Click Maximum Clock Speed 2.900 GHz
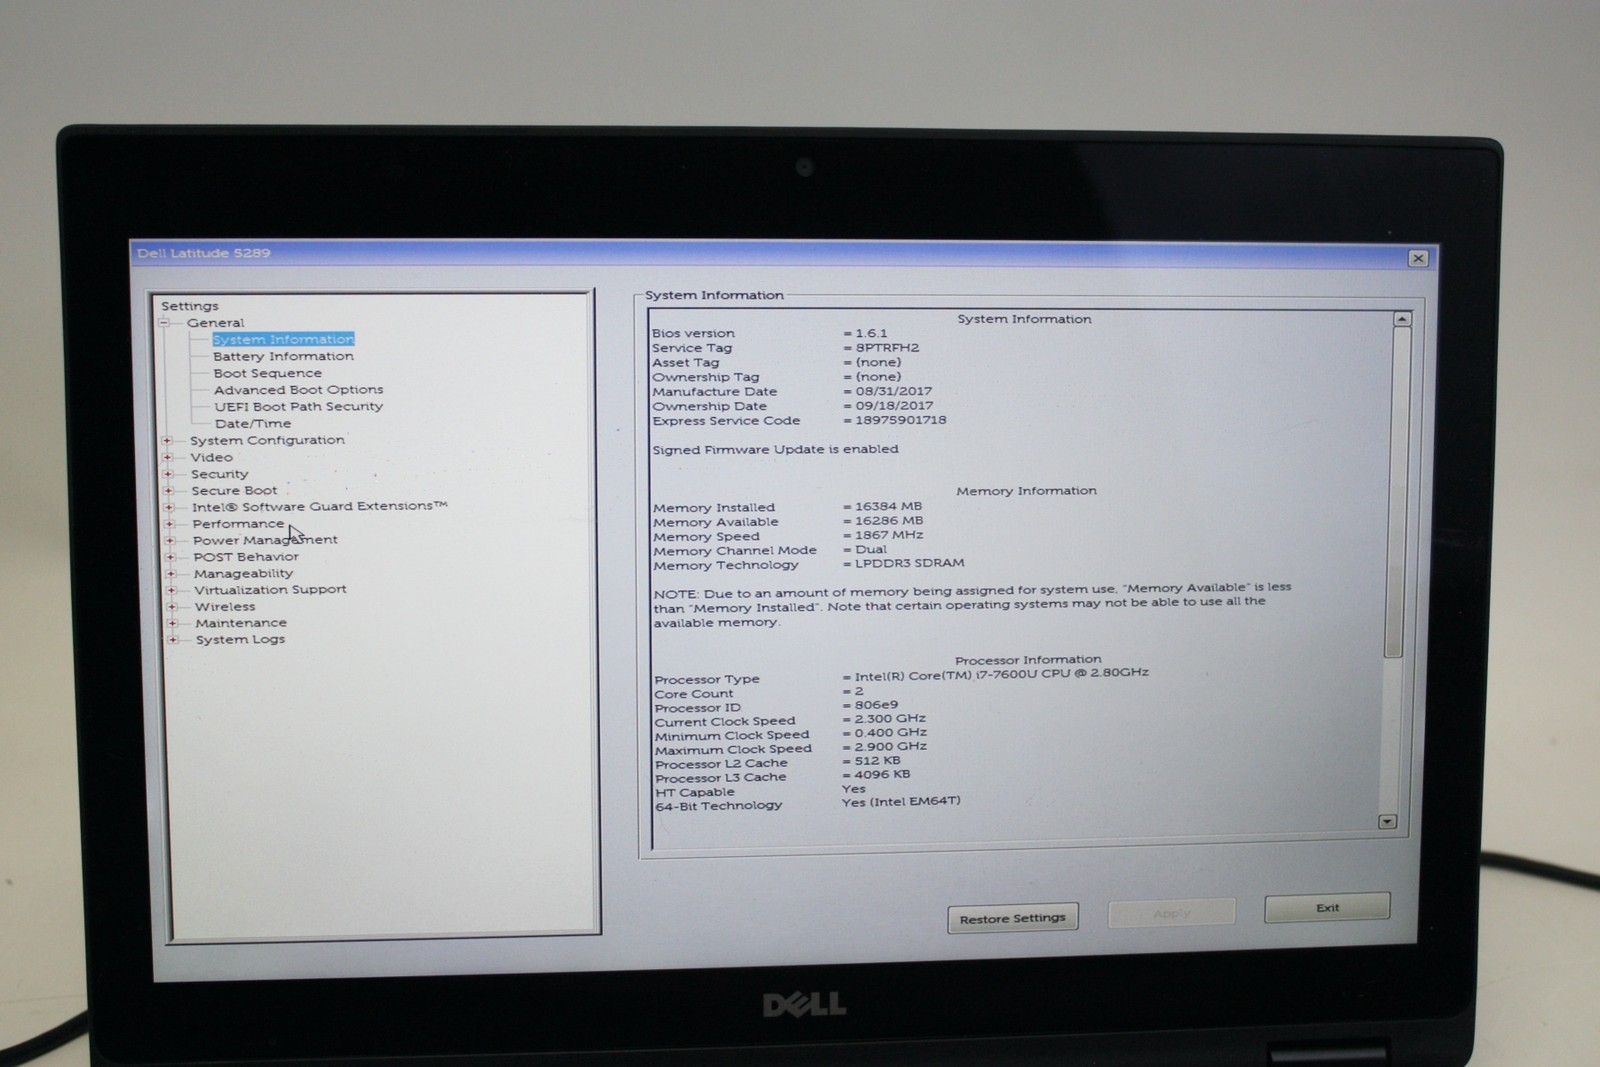 coord(890,747)
